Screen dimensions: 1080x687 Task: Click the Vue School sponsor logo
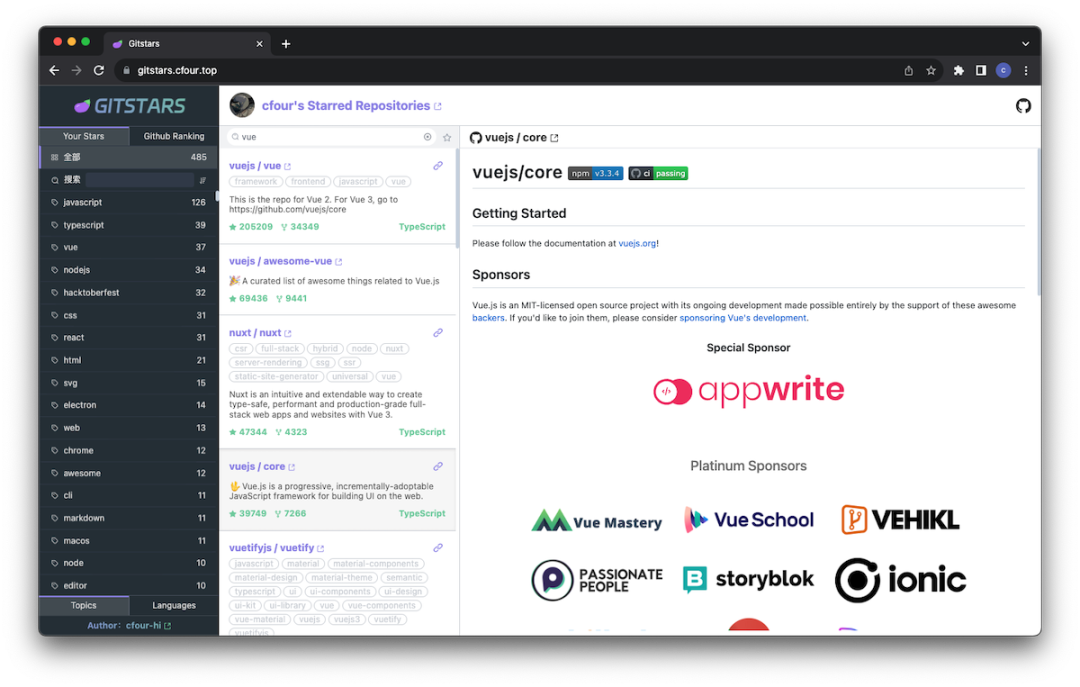pos(749,520)
